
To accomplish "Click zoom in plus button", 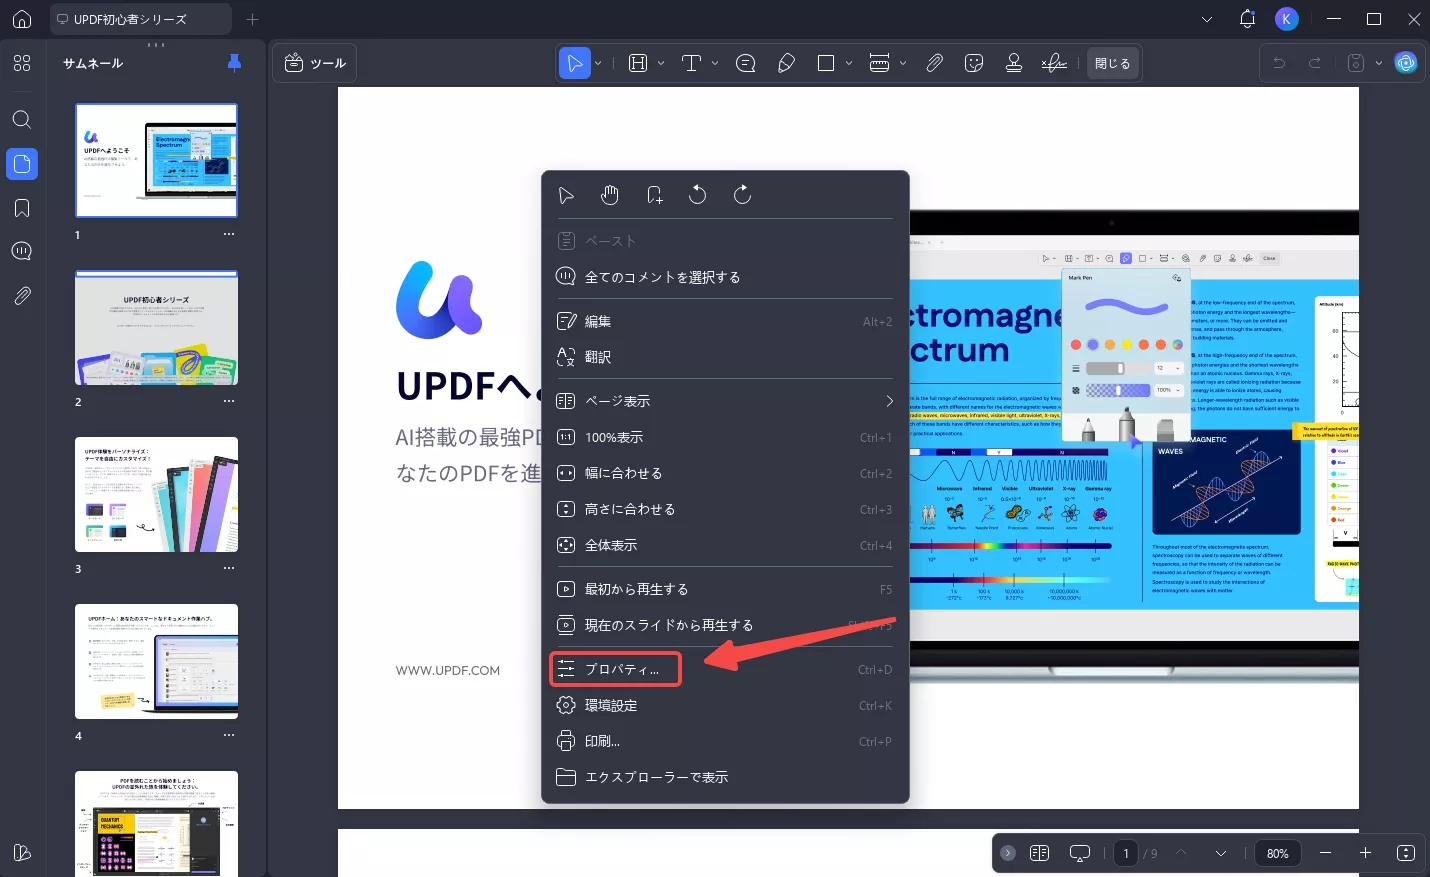I will [x=1365, y=853].
